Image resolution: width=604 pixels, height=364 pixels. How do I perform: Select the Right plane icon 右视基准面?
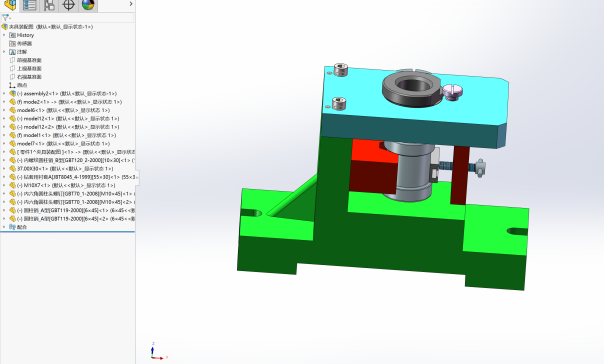[12, 77]
